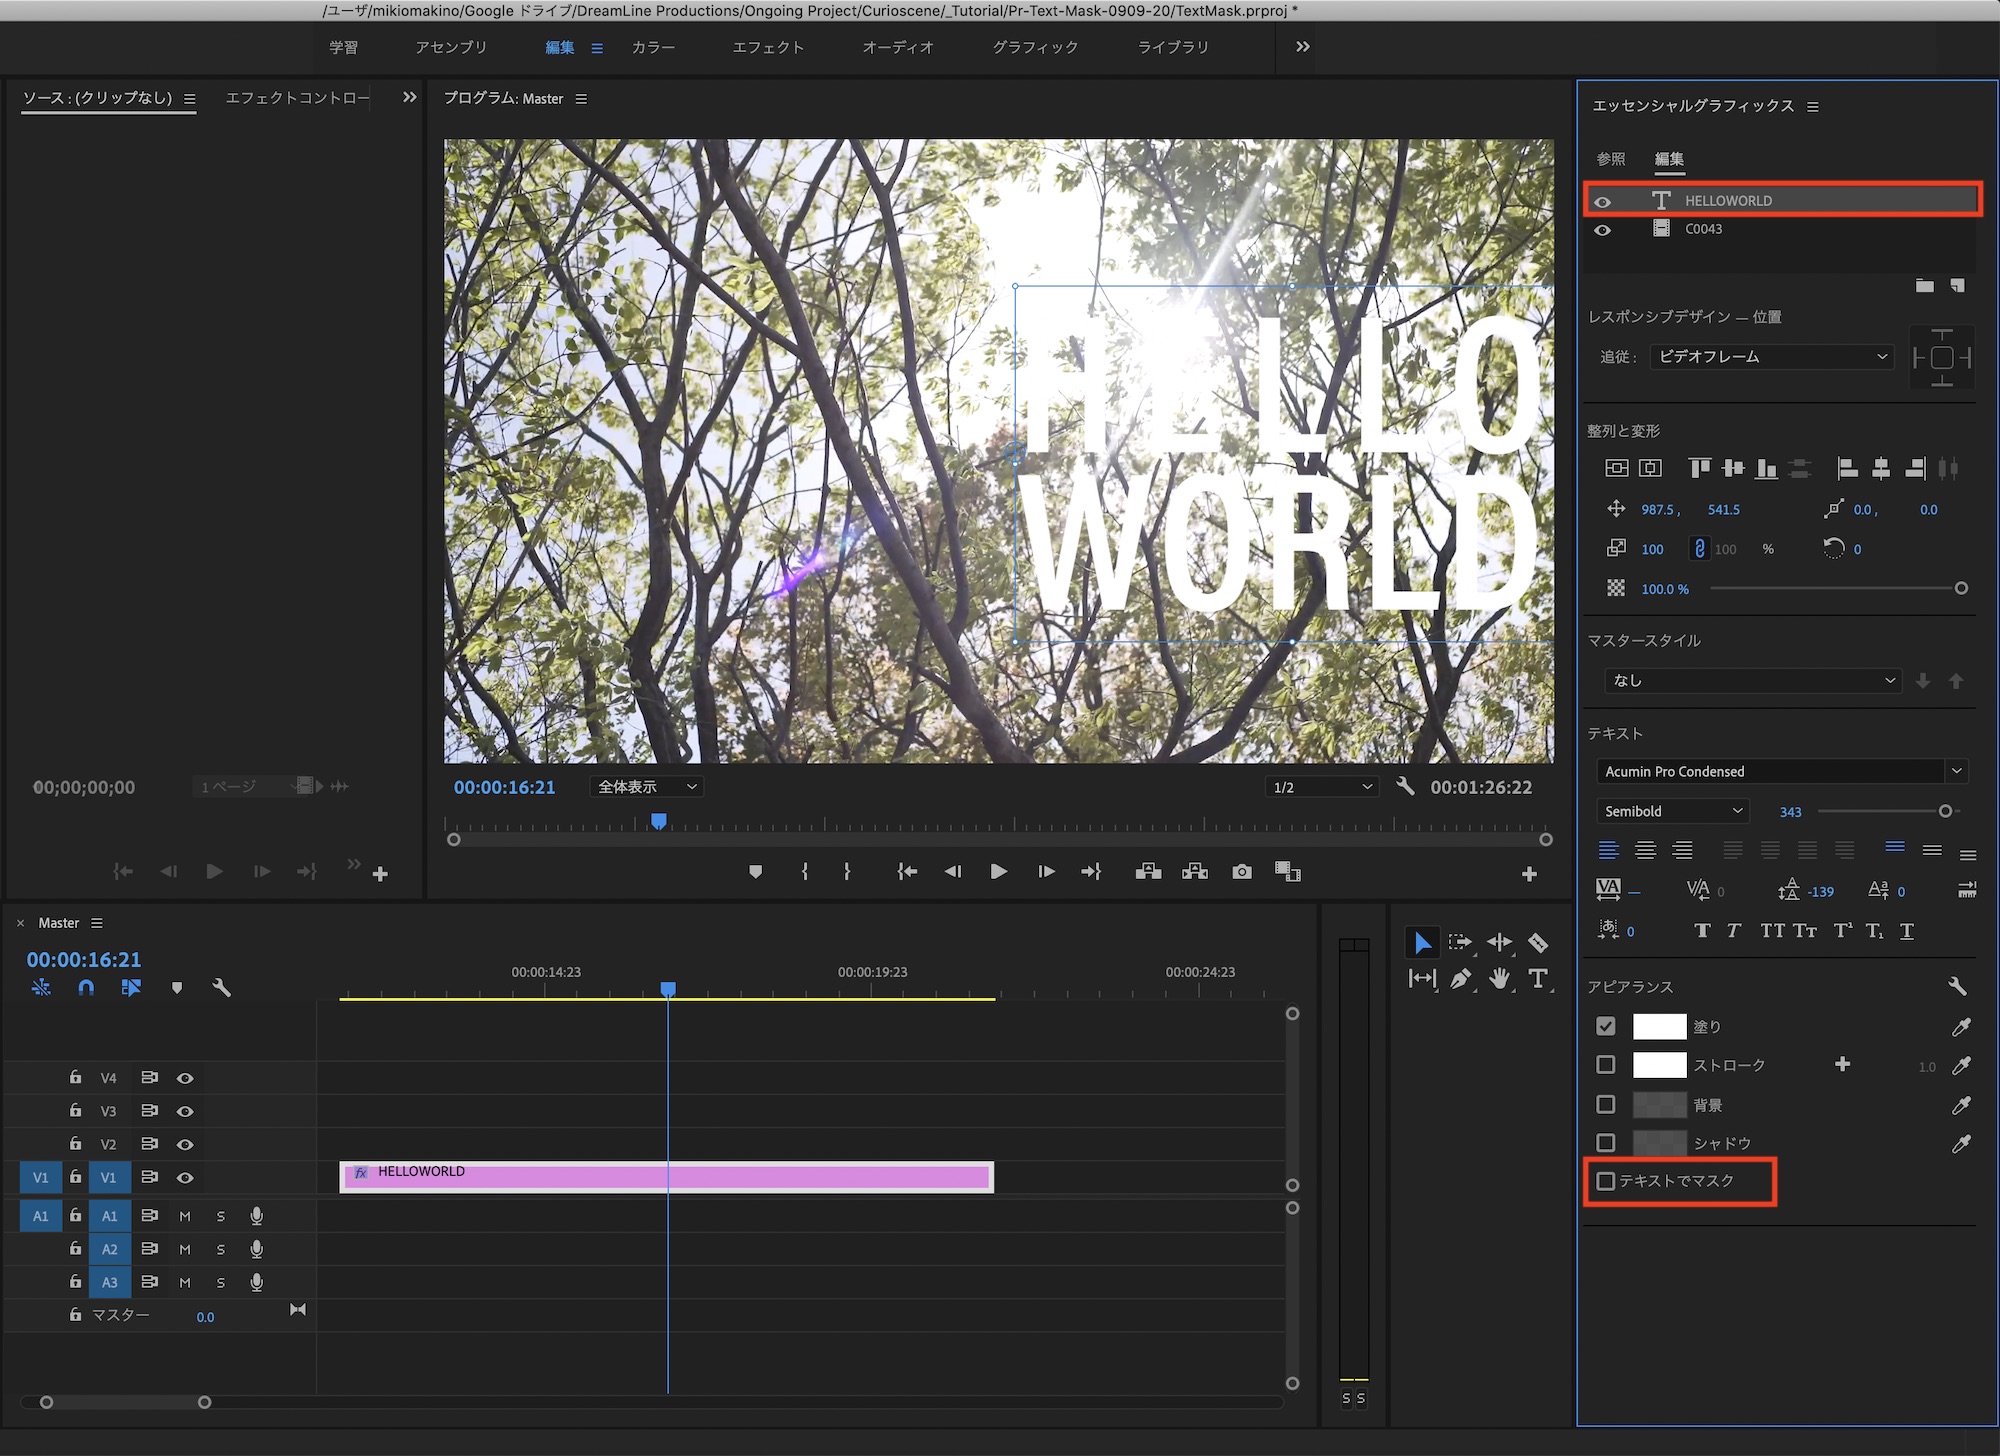Screen dimensions: 2000x1456
Task: Hide the HELLOWORLD layer with eye icon
Action: (x=1603, y=201)
